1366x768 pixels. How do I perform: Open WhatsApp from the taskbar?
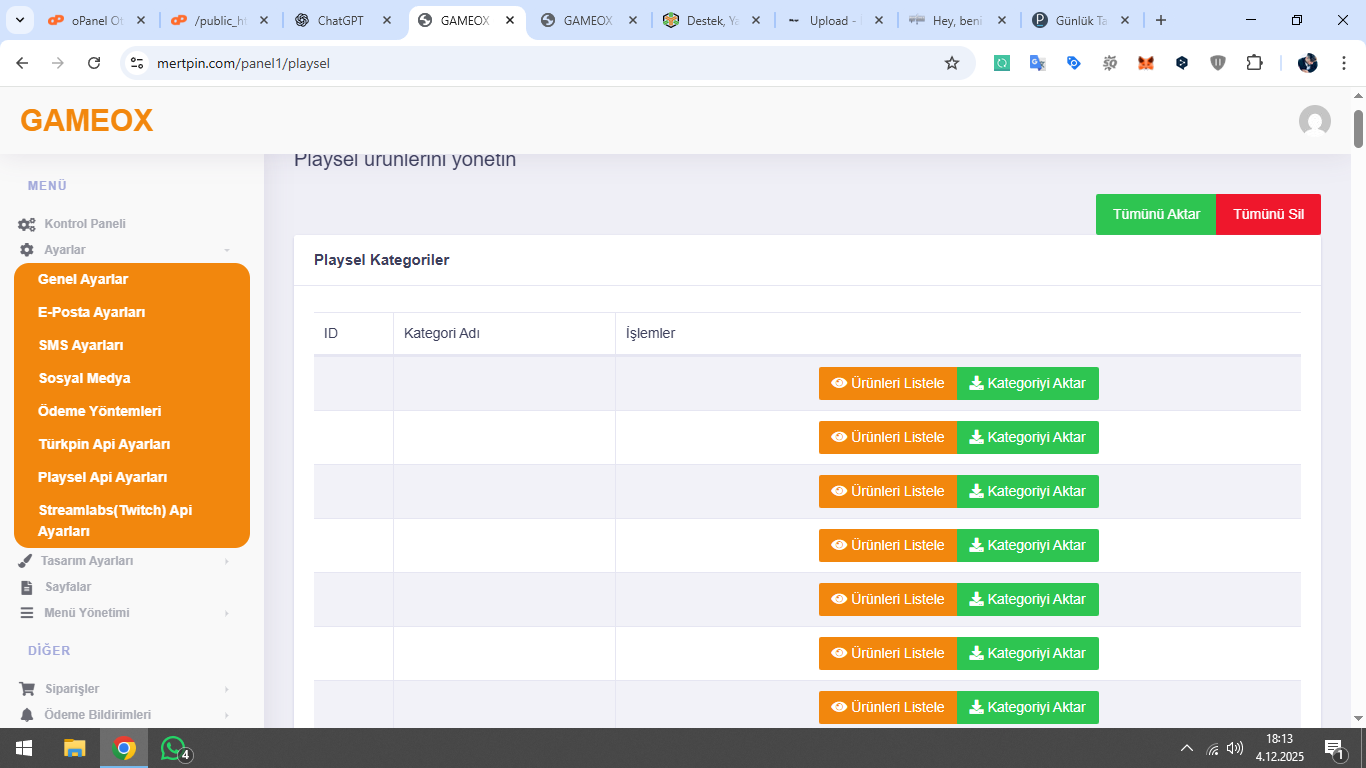[174, 748]
